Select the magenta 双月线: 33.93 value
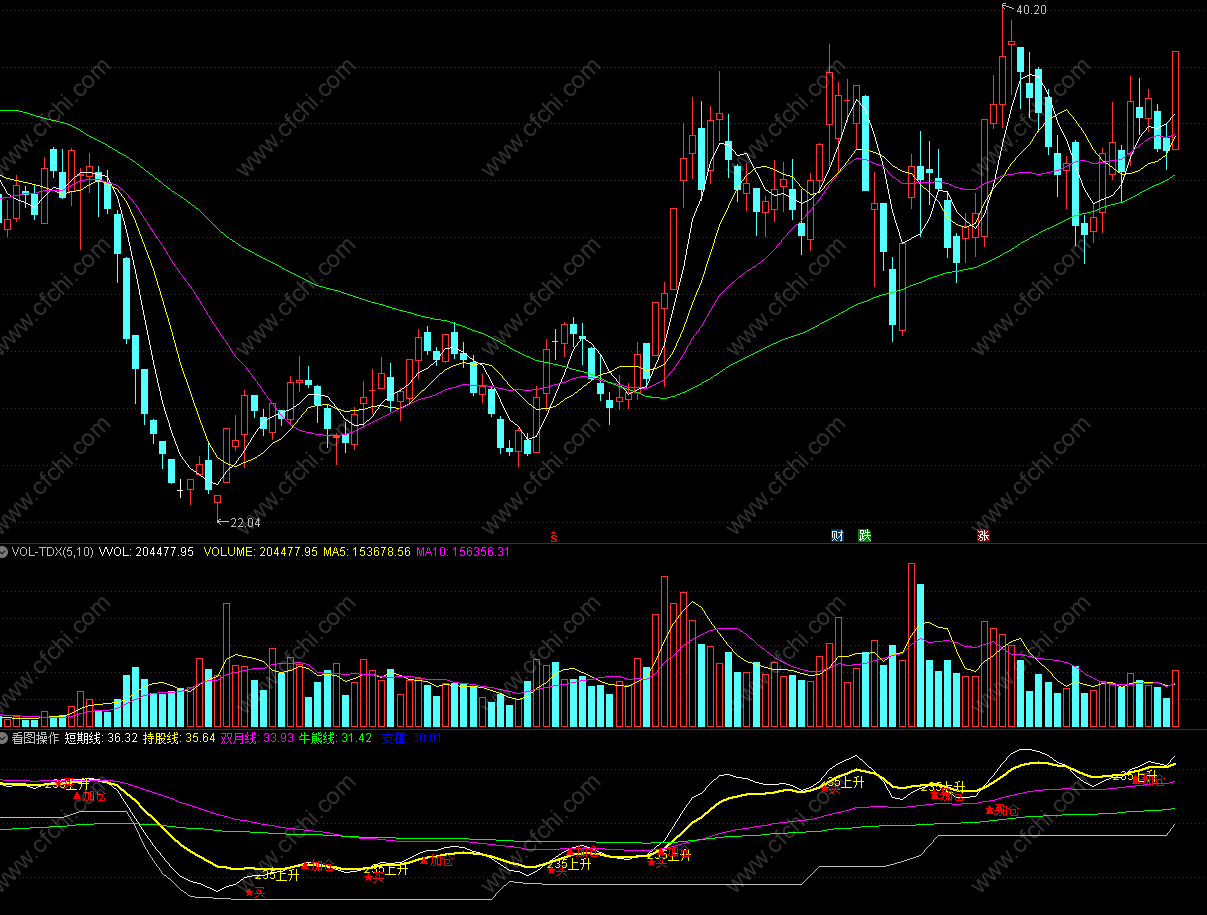Viewport: 1207px width, 915px height. click(x=257, y=738)
